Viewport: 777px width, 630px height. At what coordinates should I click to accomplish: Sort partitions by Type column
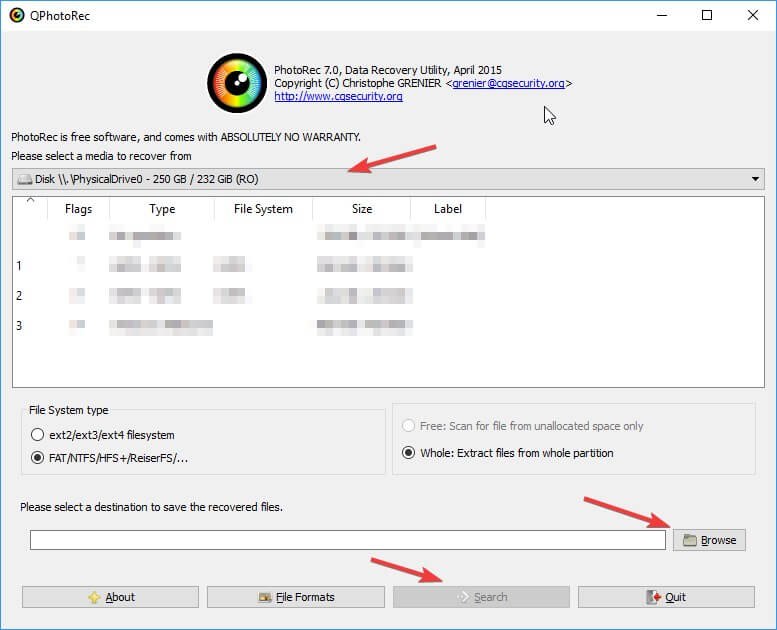point(162,209)
